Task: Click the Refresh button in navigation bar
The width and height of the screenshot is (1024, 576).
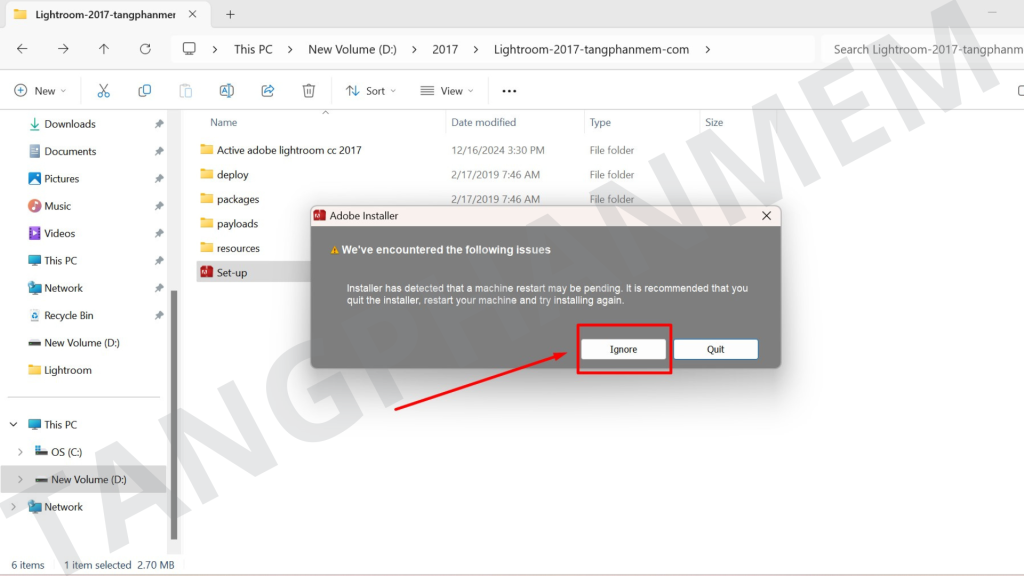Action: click(x=145, y=49)
